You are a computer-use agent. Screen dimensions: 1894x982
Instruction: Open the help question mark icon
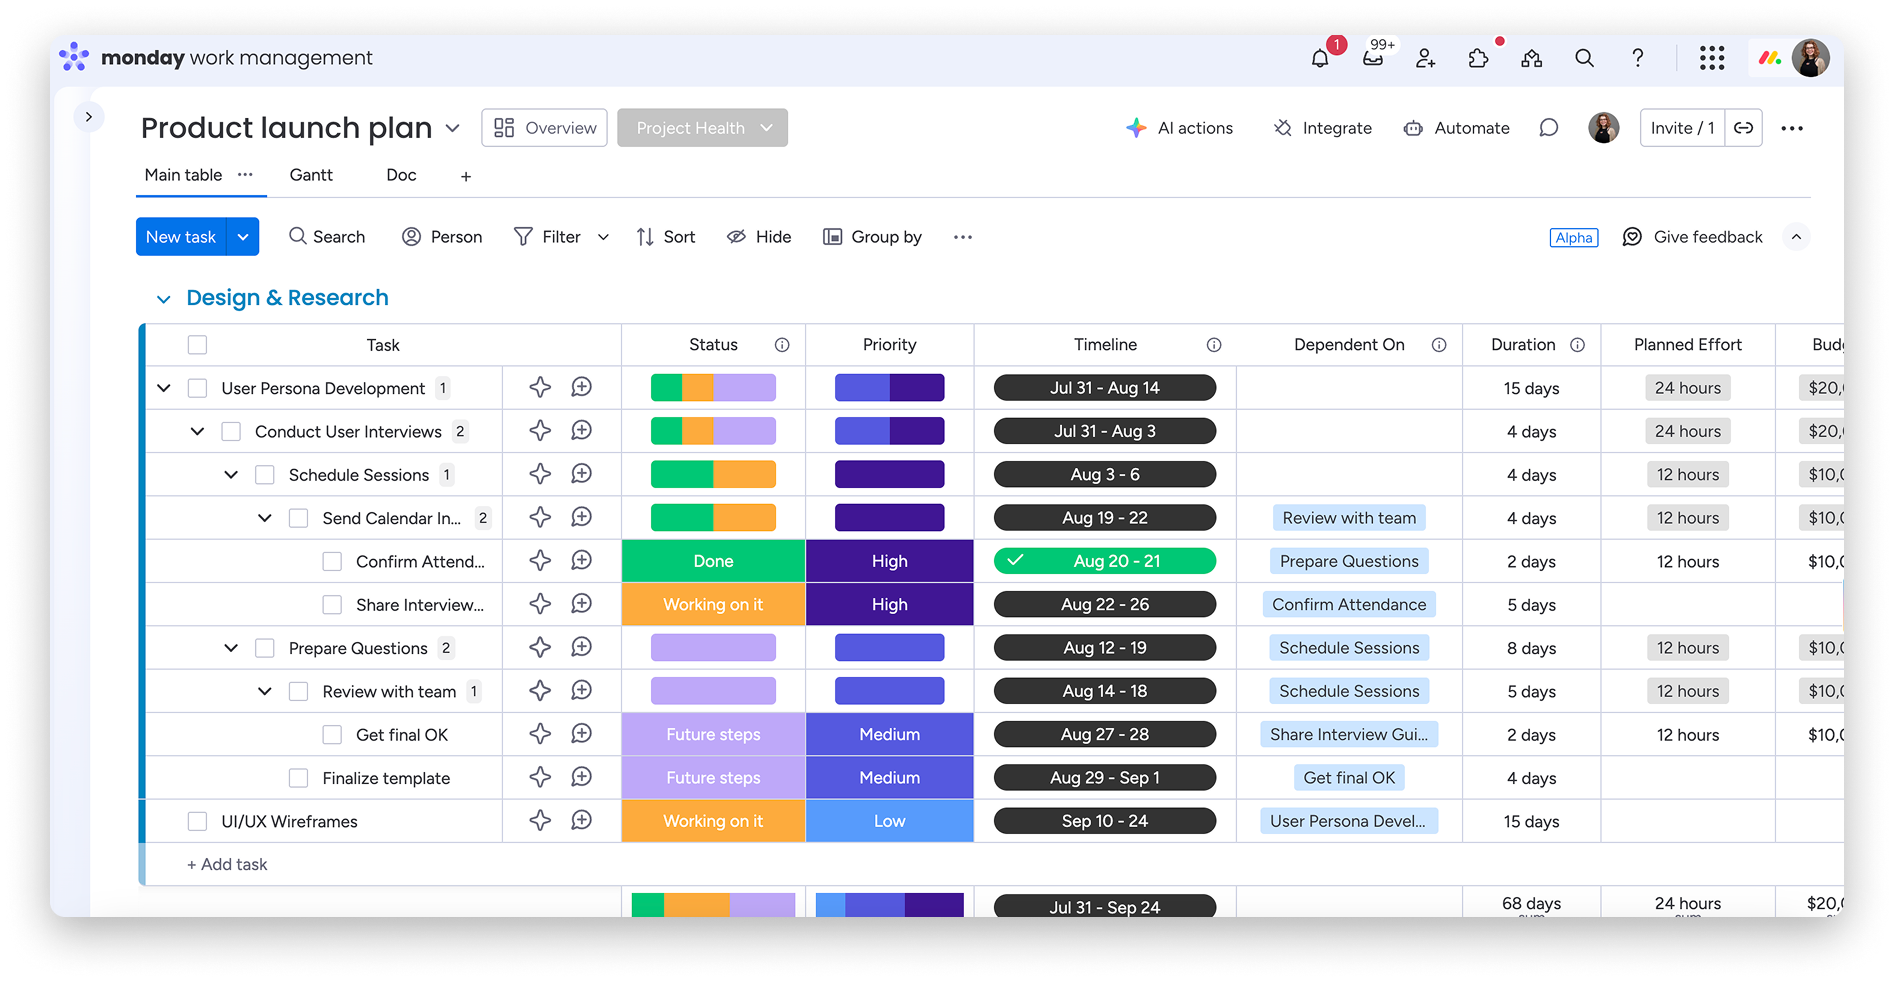1637,59
